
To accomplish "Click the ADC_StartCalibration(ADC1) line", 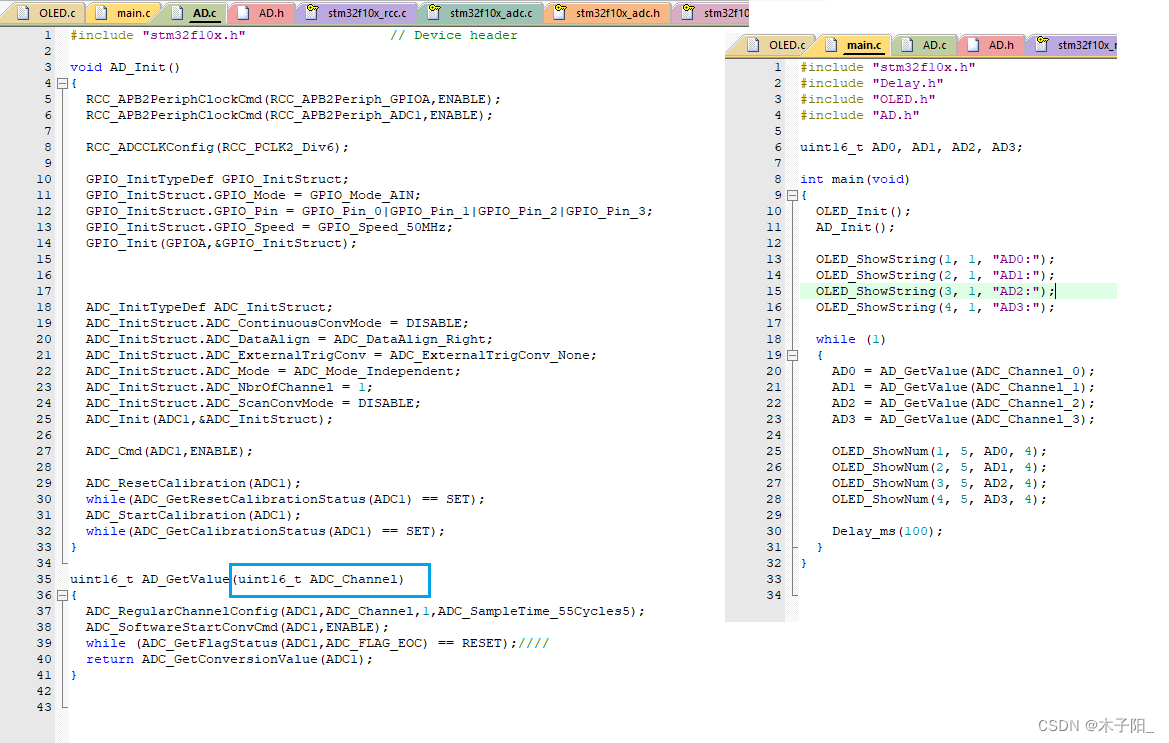I will tap(193, 516).
